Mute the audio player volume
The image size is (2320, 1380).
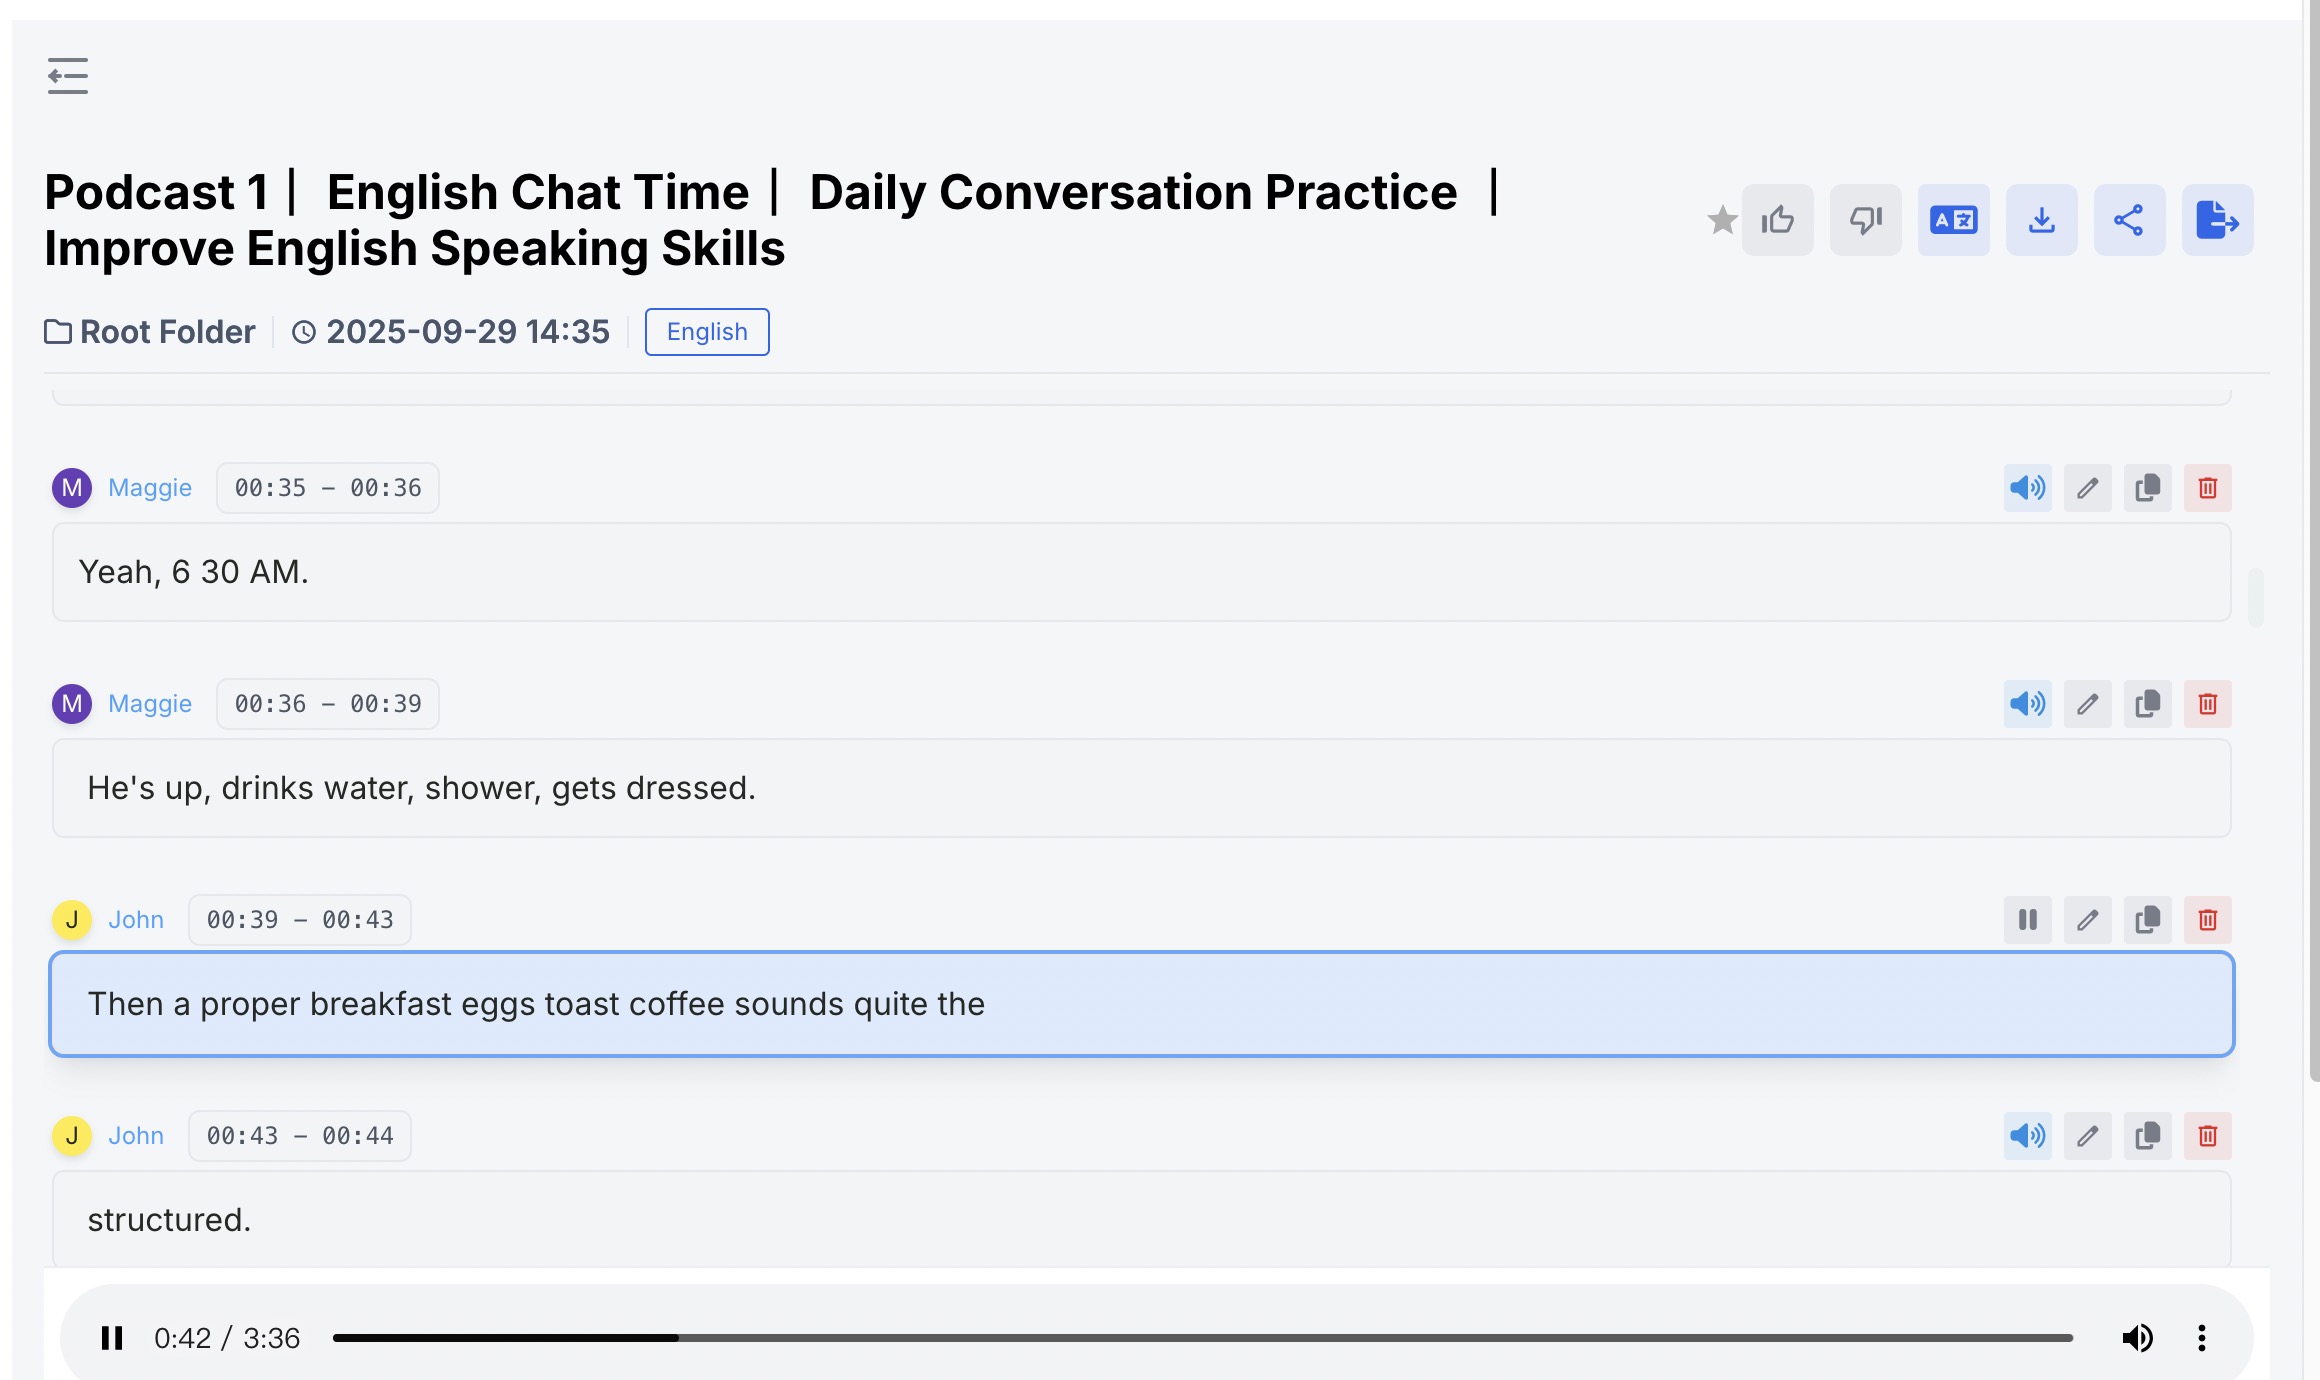pos(2138,1338)
